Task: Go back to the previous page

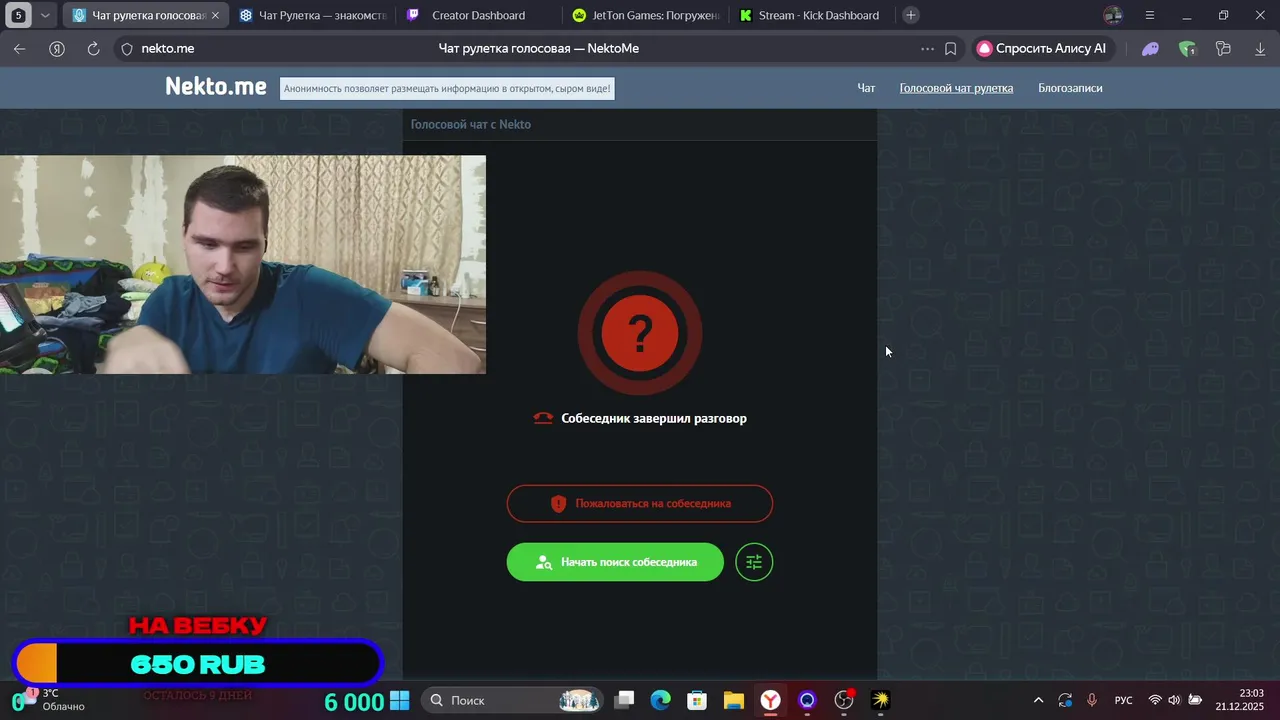Action: (x=19, y=48)
